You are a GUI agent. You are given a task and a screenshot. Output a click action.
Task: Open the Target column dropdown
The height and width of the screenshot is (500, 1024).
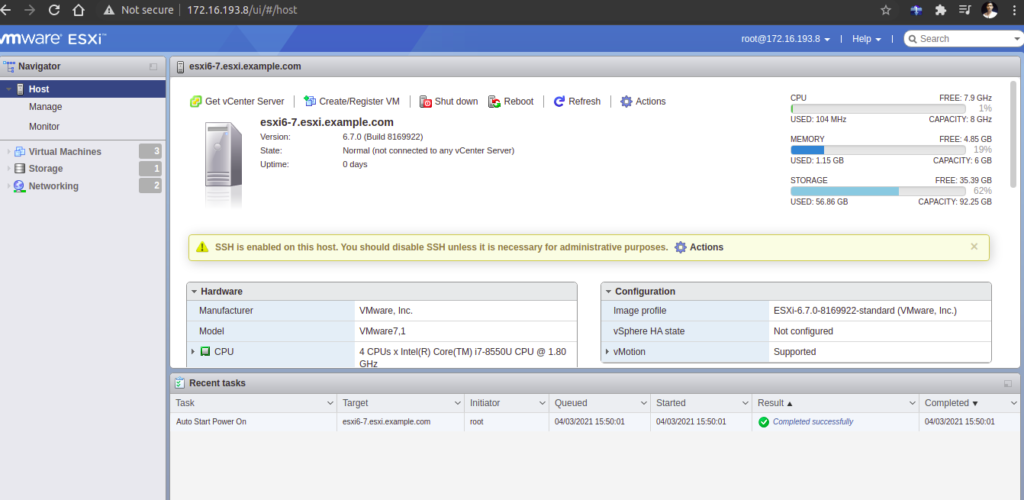(x=457, y=403)
